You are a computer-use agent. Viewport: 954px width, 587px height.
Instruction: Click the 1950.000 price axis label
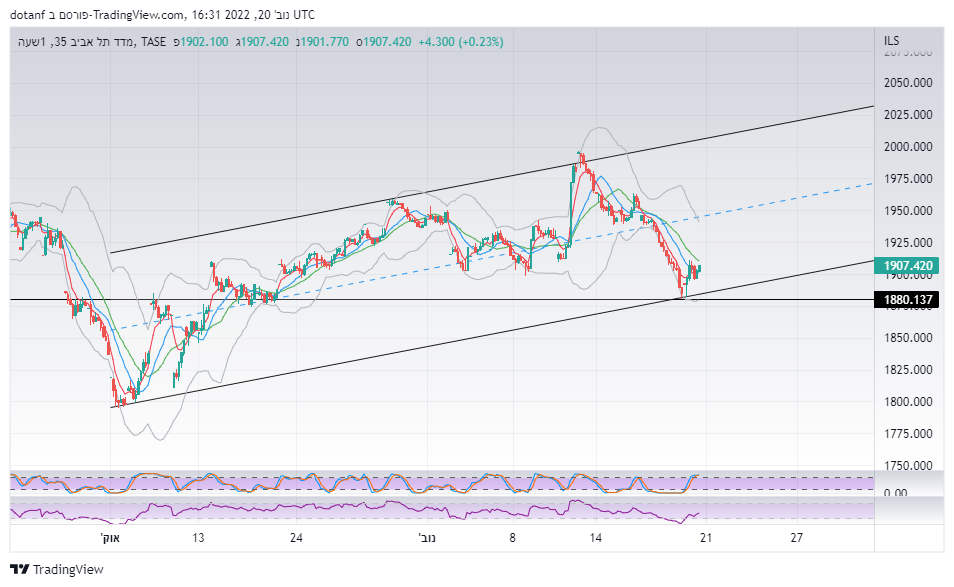click(x=908, y=210)
